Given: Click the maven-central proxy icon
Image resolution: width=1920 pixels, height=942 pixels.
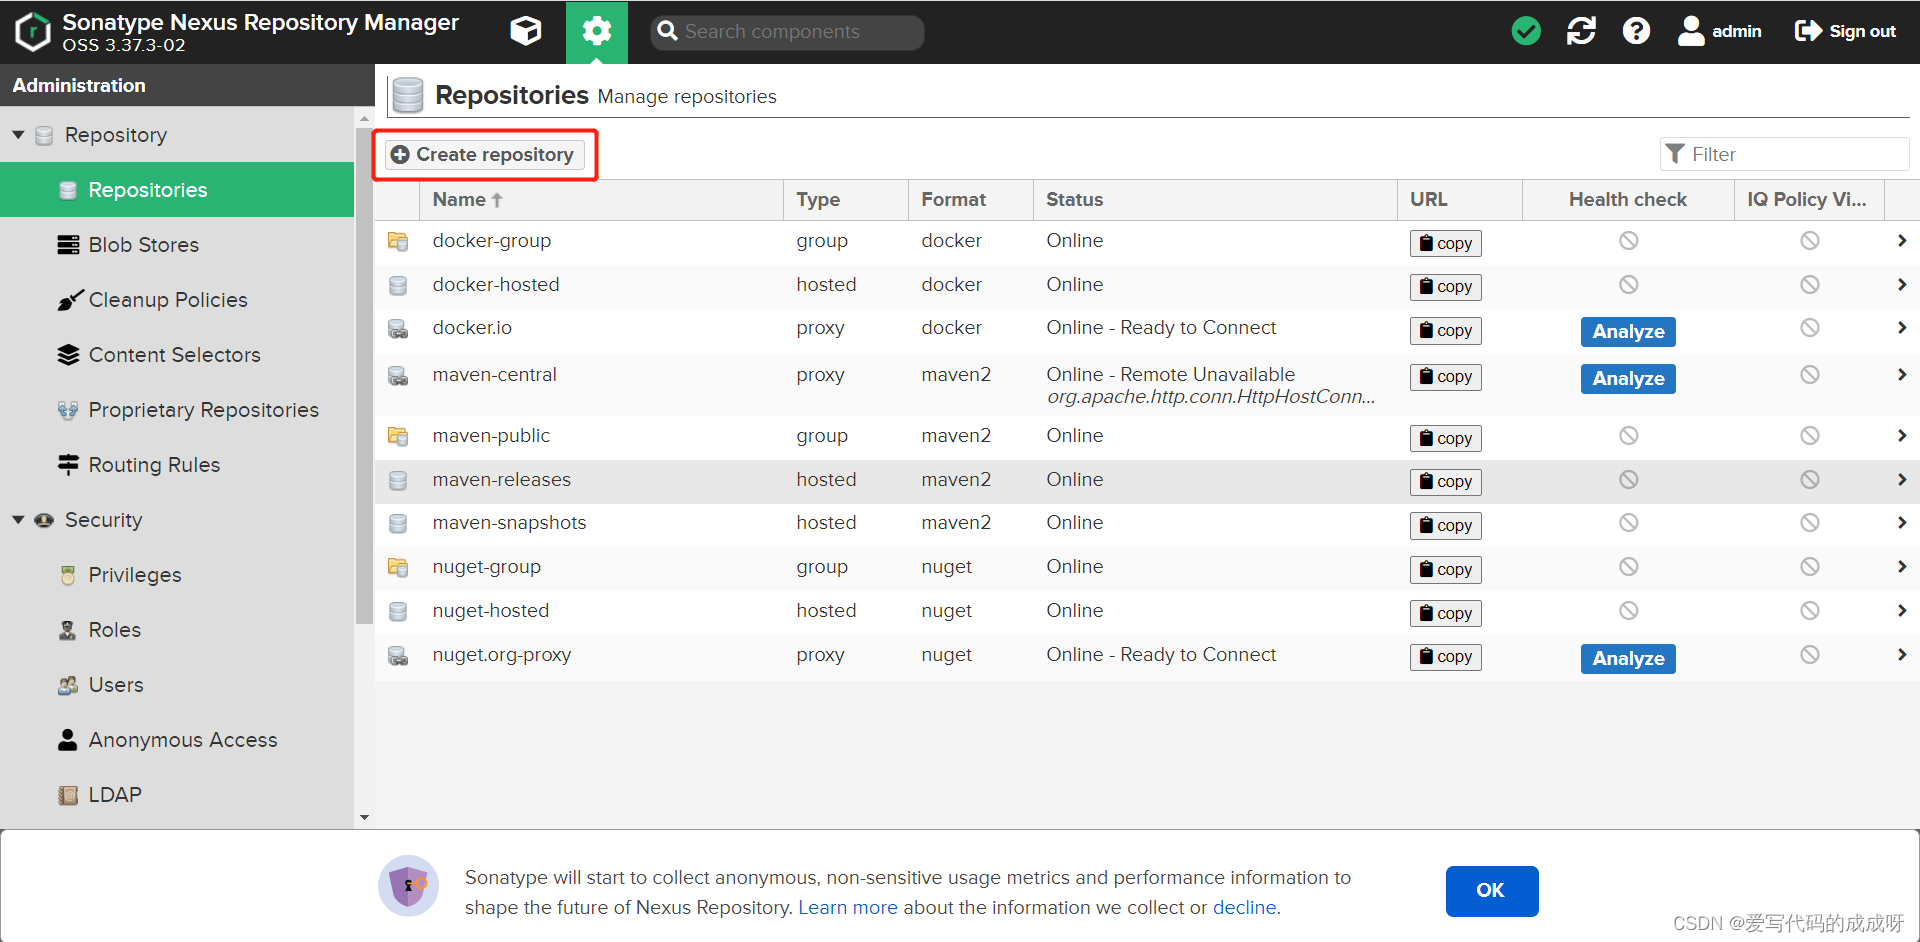Looking at the screenshot, I should coord(398,376).
